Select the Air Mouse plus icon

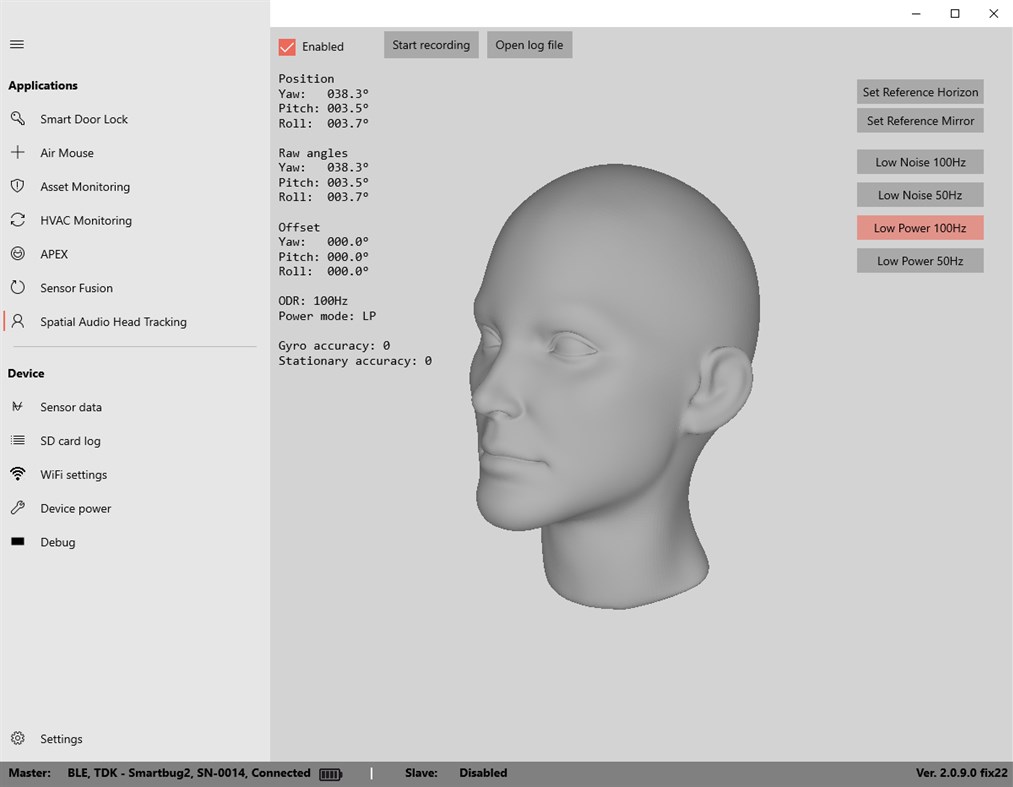(17, 153)
